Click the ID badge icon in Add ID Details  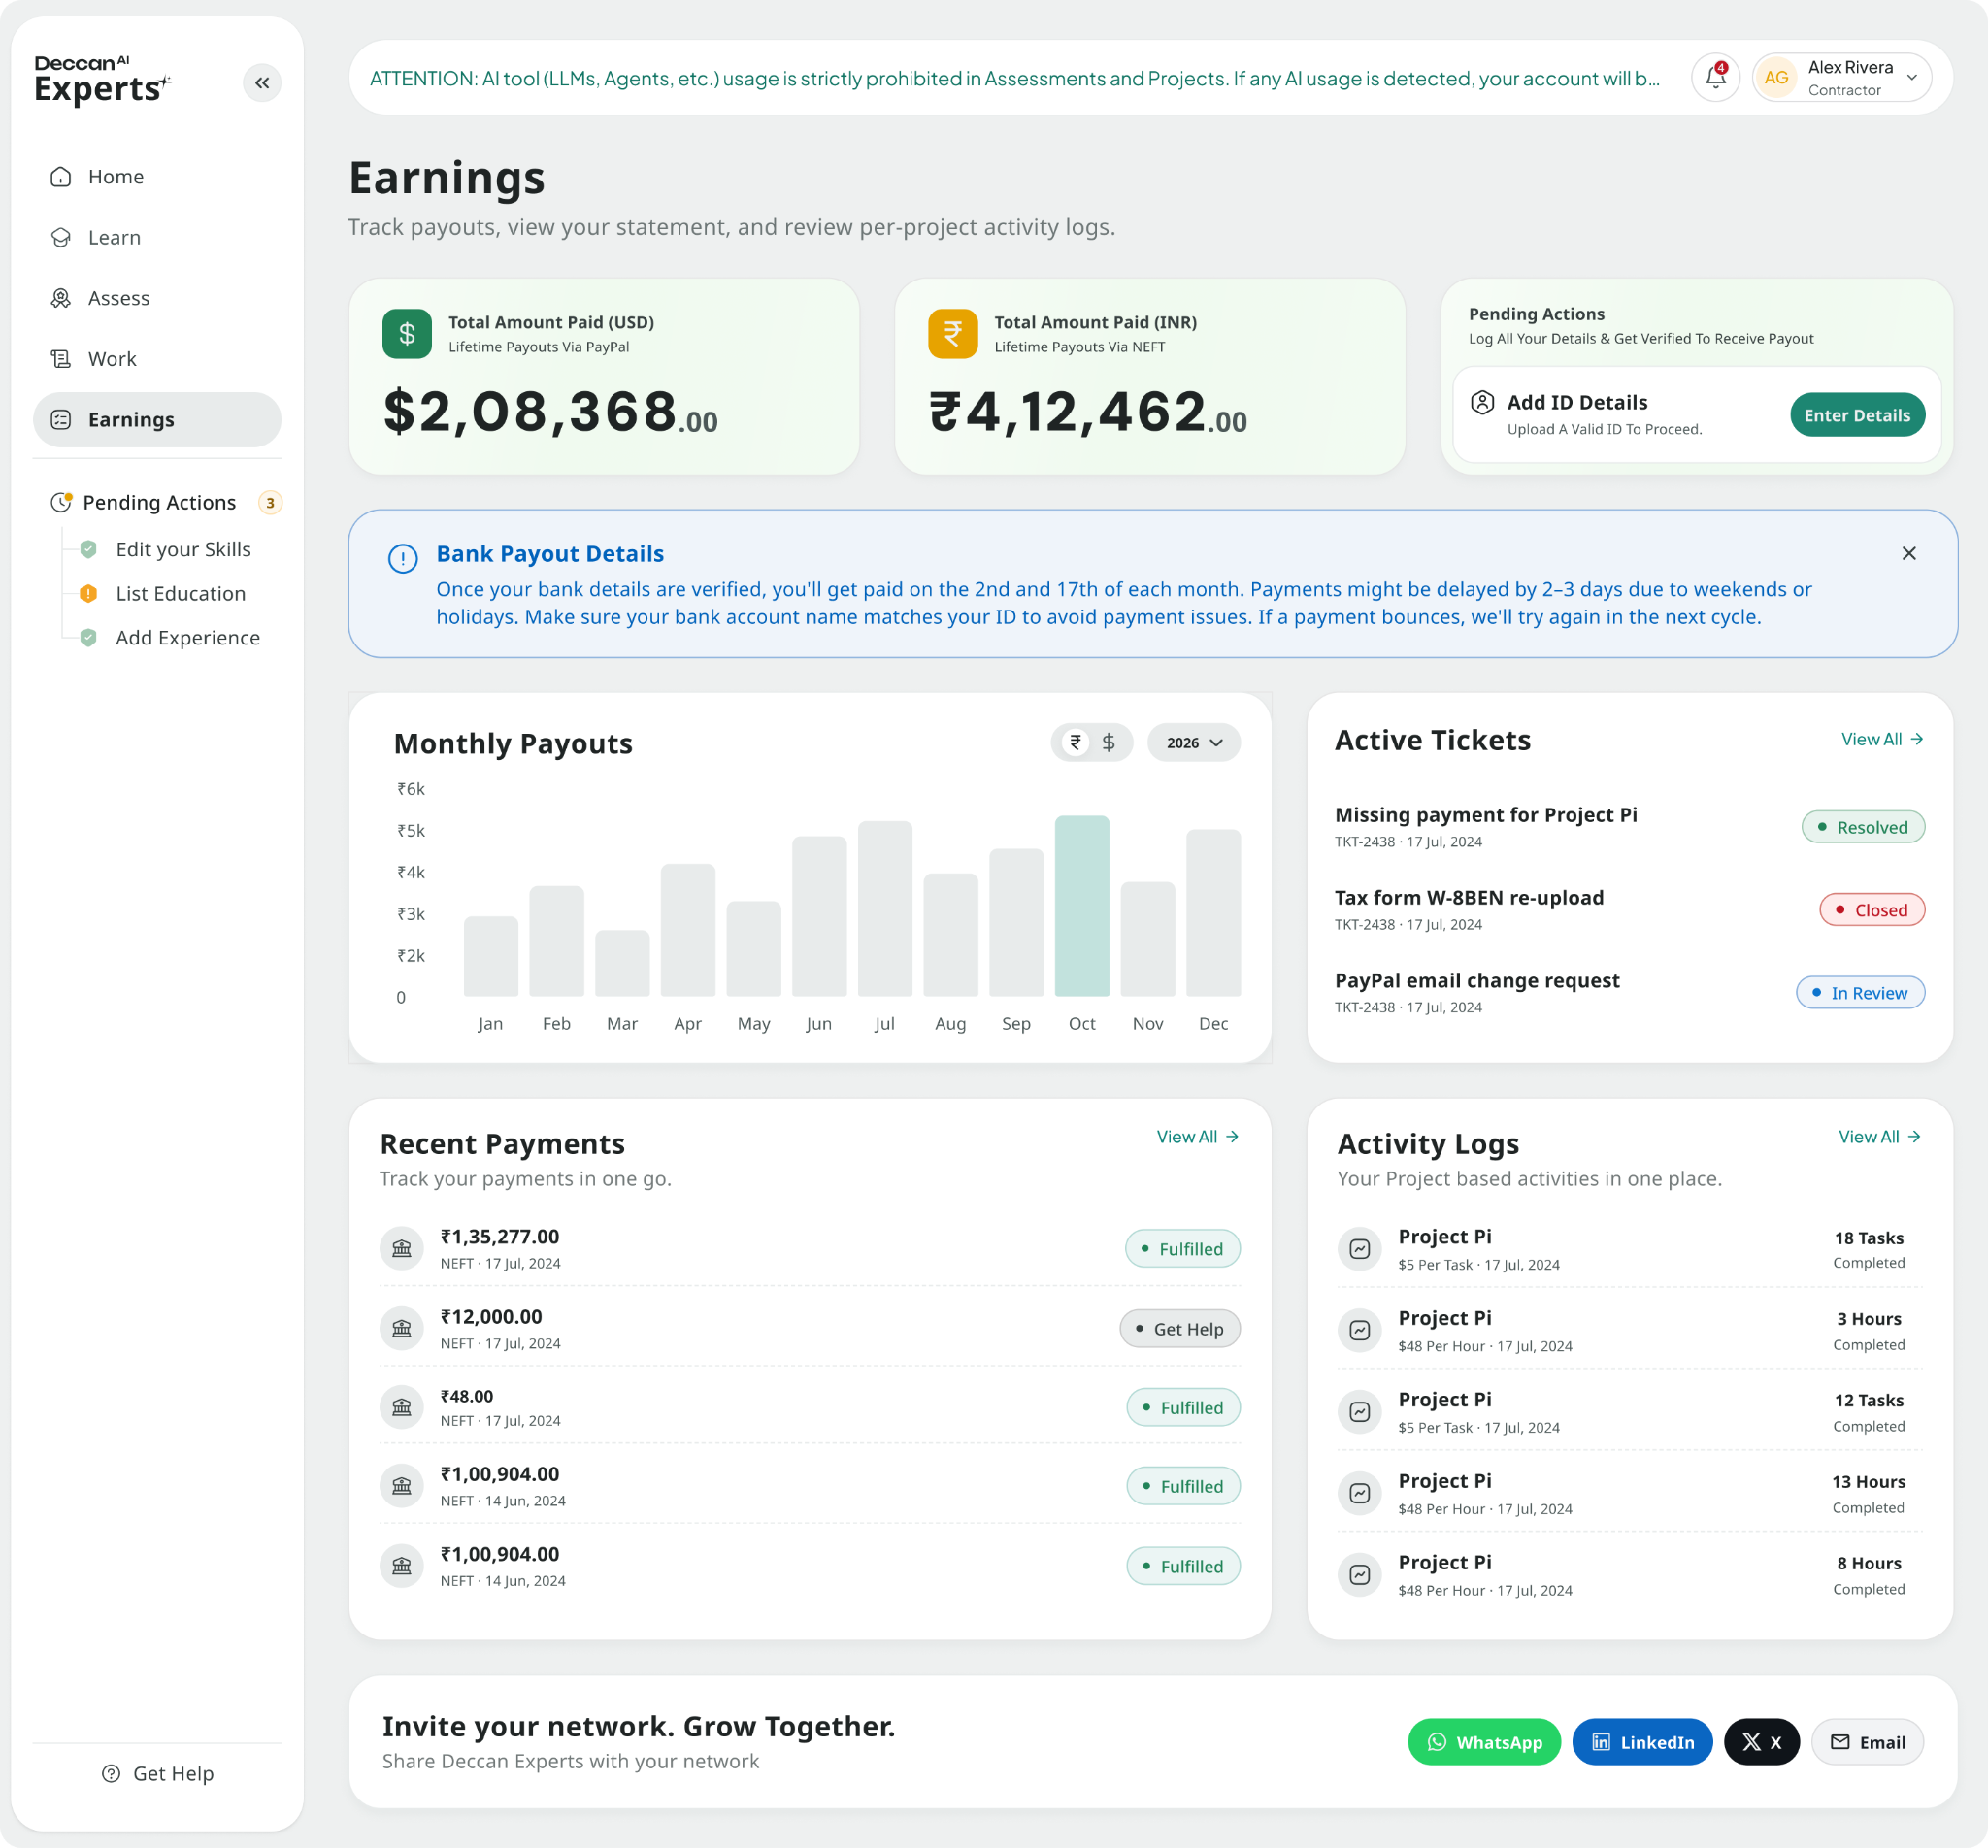click(1482, 402)
